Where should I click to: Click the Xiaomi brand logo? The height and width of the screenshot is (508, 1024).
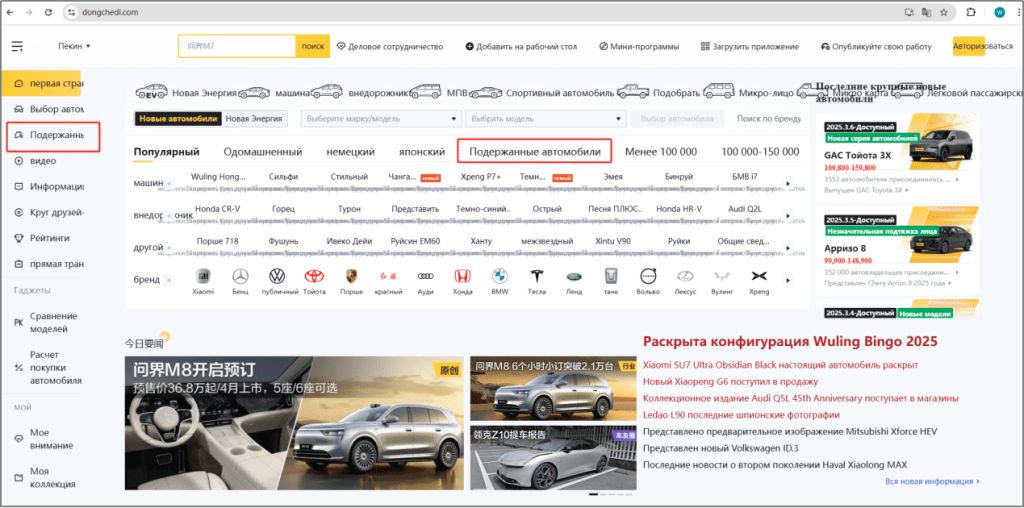point(203,276)
